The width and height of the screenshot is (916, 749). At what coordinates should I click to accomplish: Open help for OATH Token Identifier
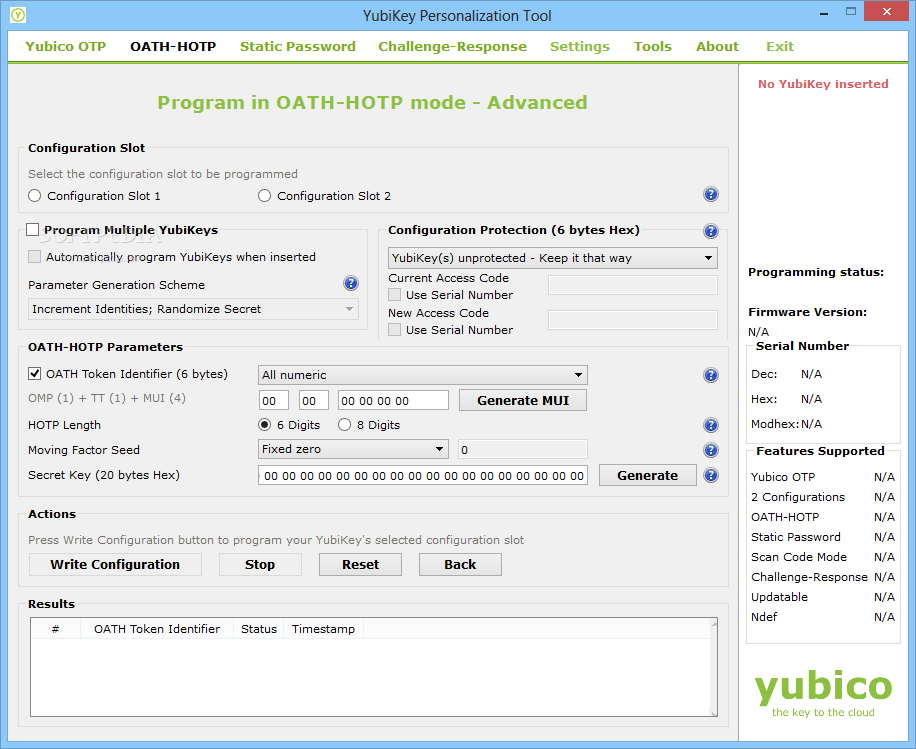(x=710, y=375)
